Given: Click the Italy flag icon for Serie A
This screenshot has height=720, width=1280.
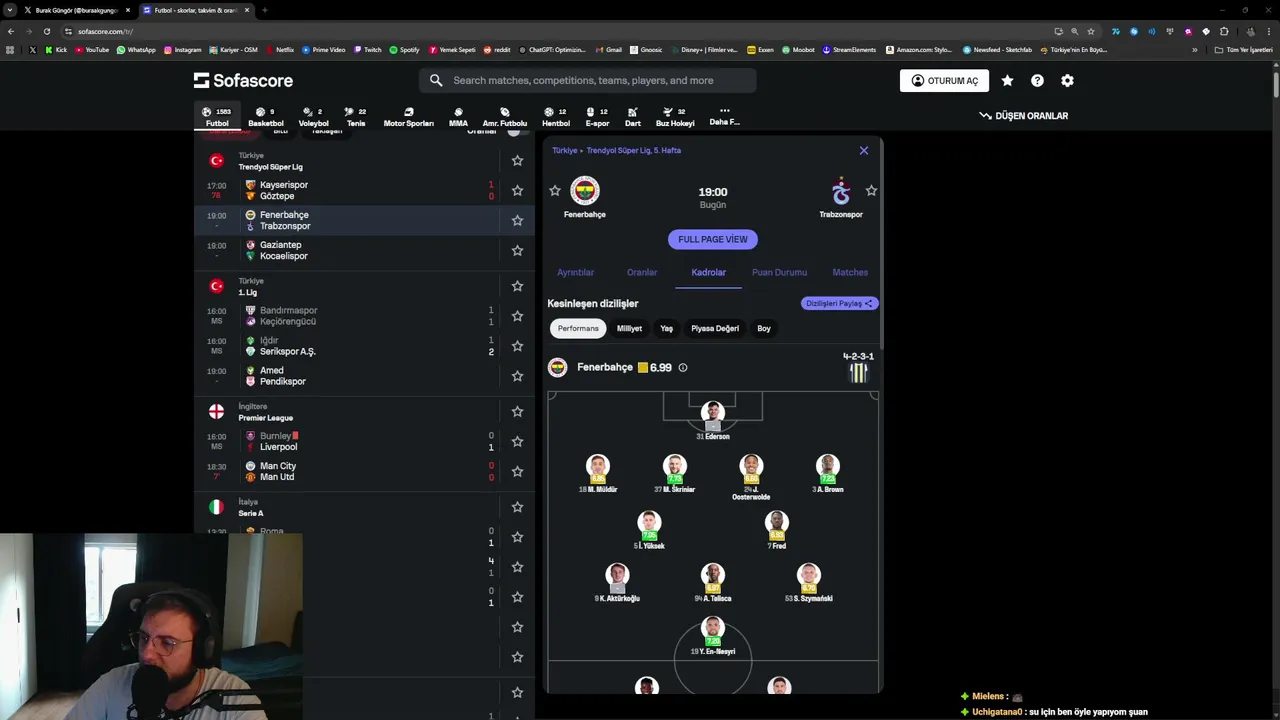Looking at the screenshot, I should click(216, 507).
